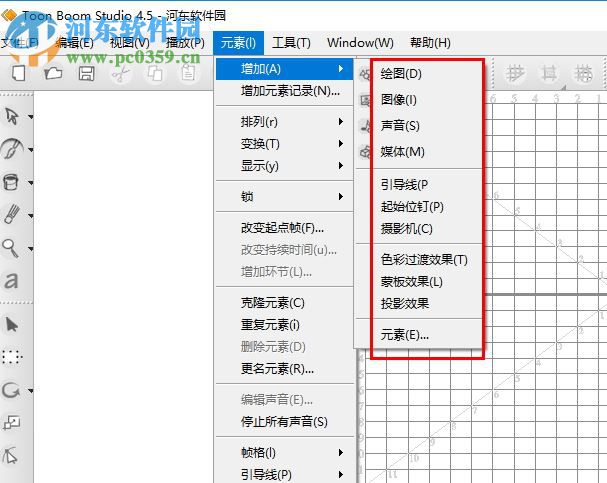Click the Cut scissors toolbar icon
Viewport: 607px width, 483px height.
point(120,73)
